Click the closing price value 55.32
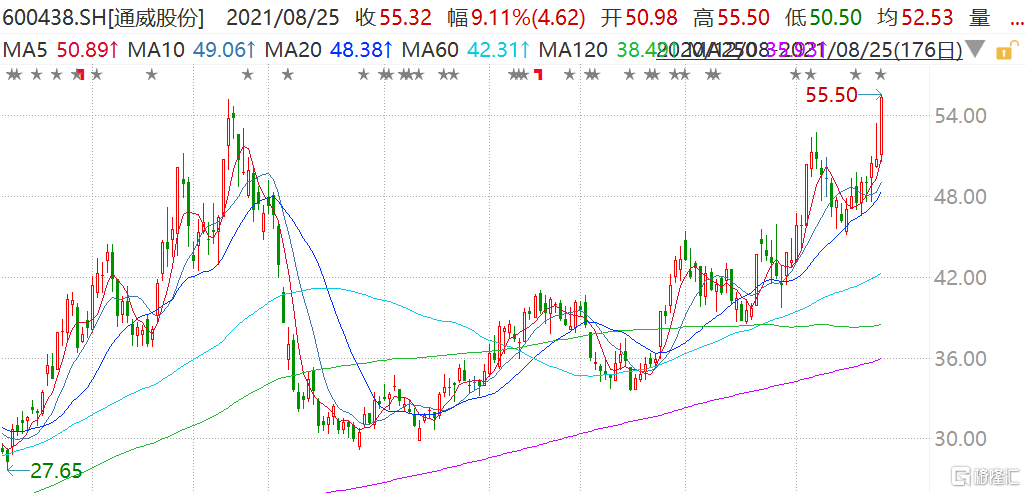Viewport: 1026px width, 493px height. coord(404,19)
